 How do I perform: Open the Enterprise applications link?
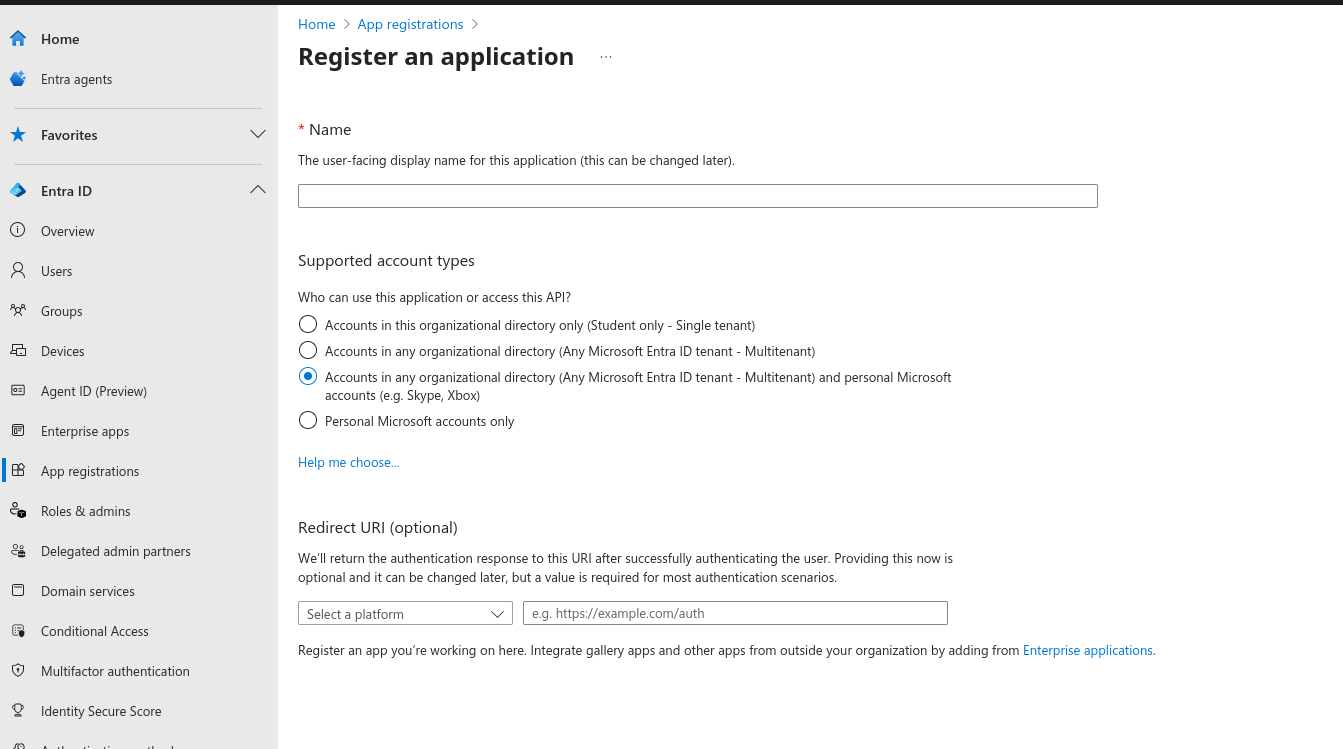(1087, 651)
